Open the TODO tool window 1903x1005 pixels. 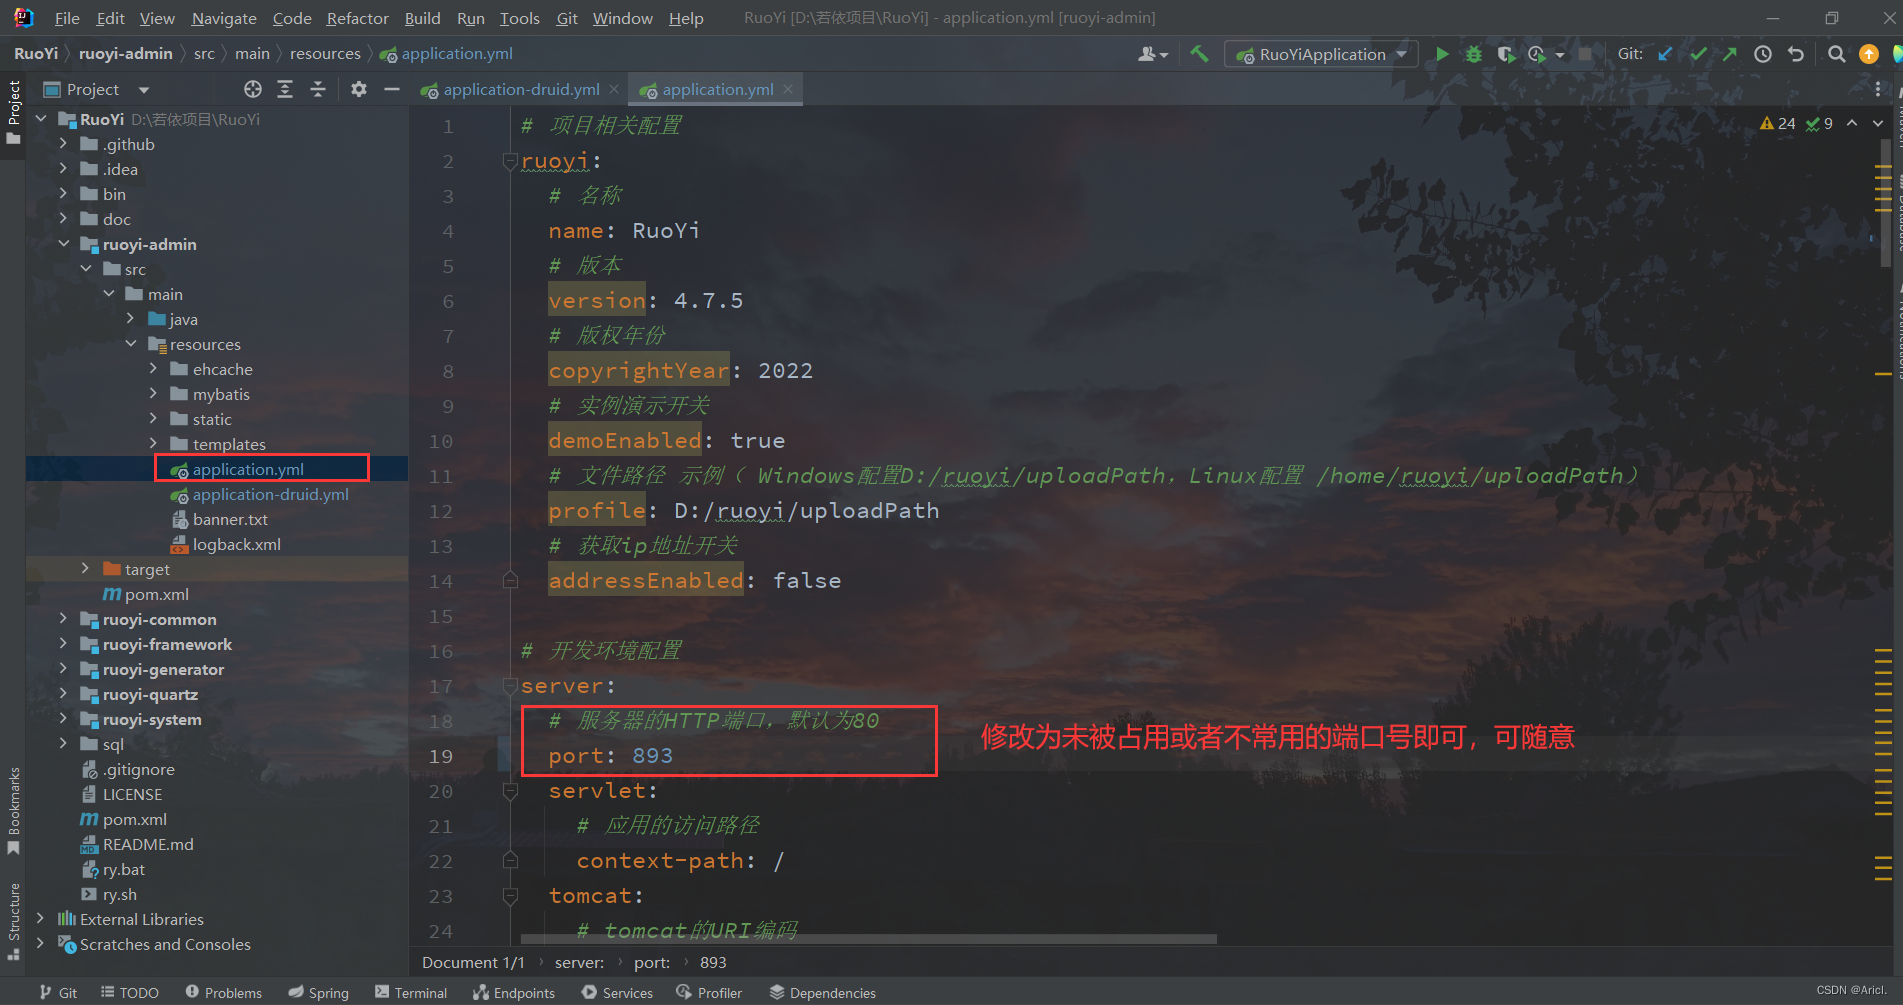(130, 993)
